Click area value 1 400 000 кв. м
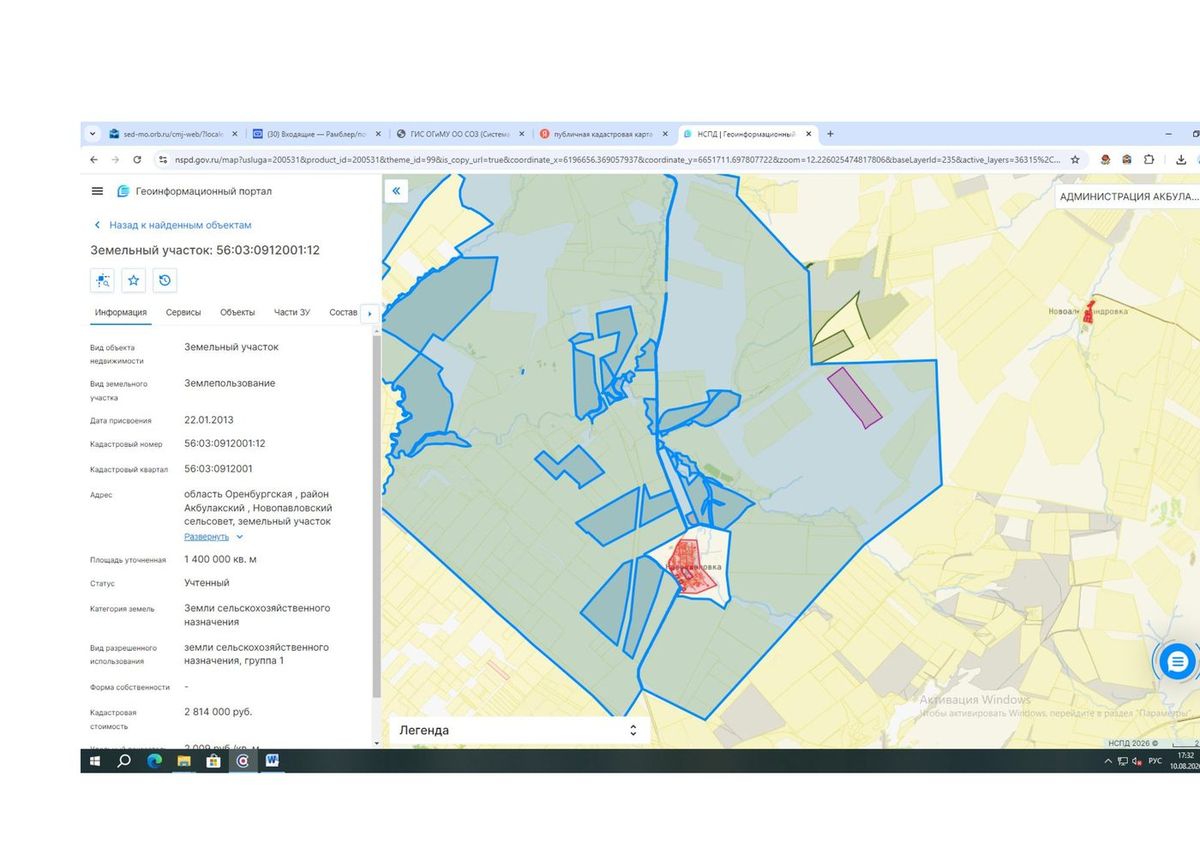The image size is (1200, 849). click(x=220, y=559)
